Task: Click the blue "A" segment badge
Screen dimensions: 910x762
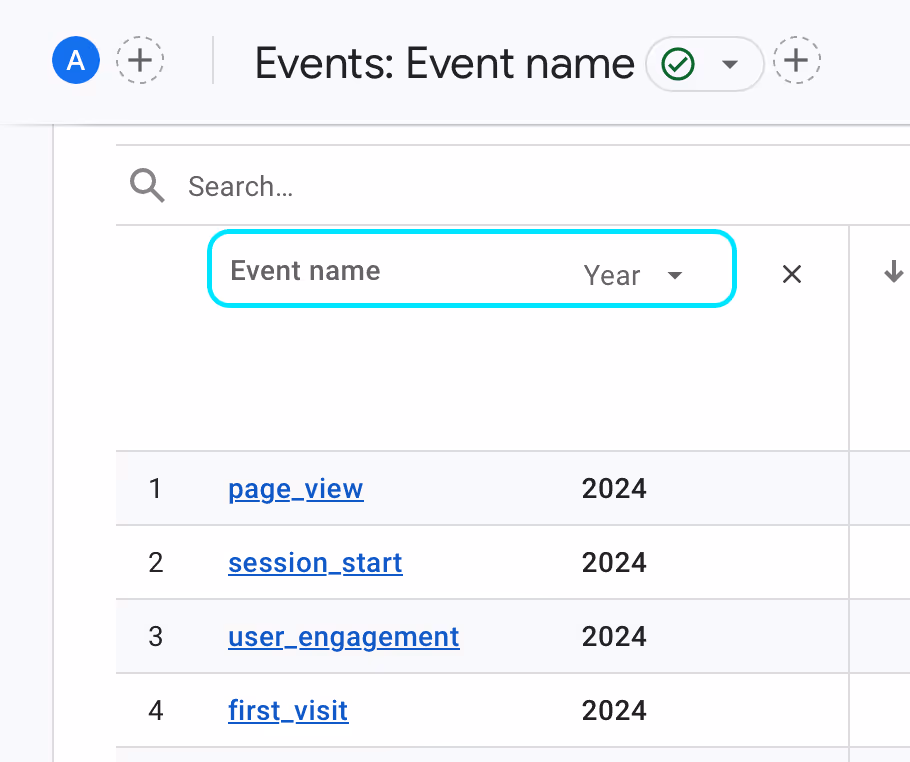Action: tap(76, 62)
